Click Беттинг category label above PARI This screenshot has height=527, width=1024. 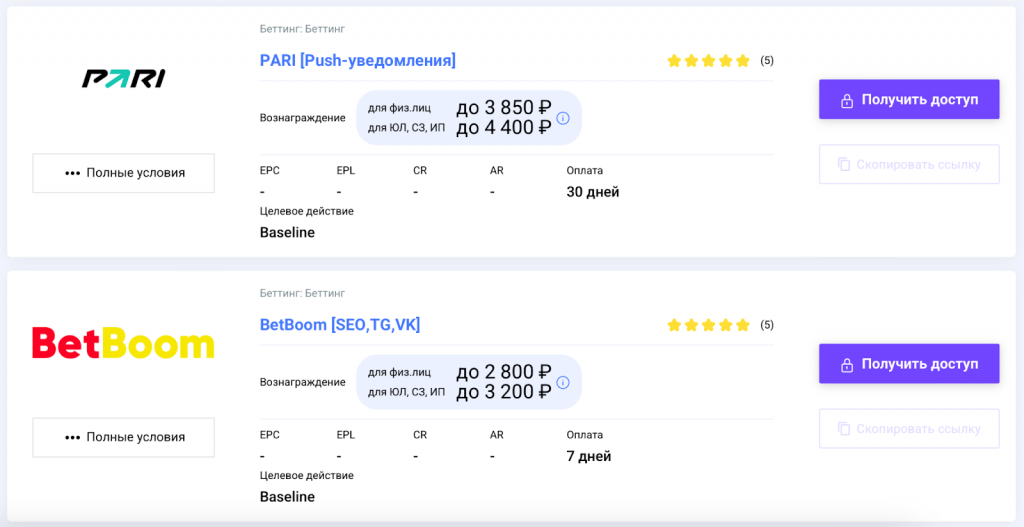pyautogui.click(x=302, y=29)
